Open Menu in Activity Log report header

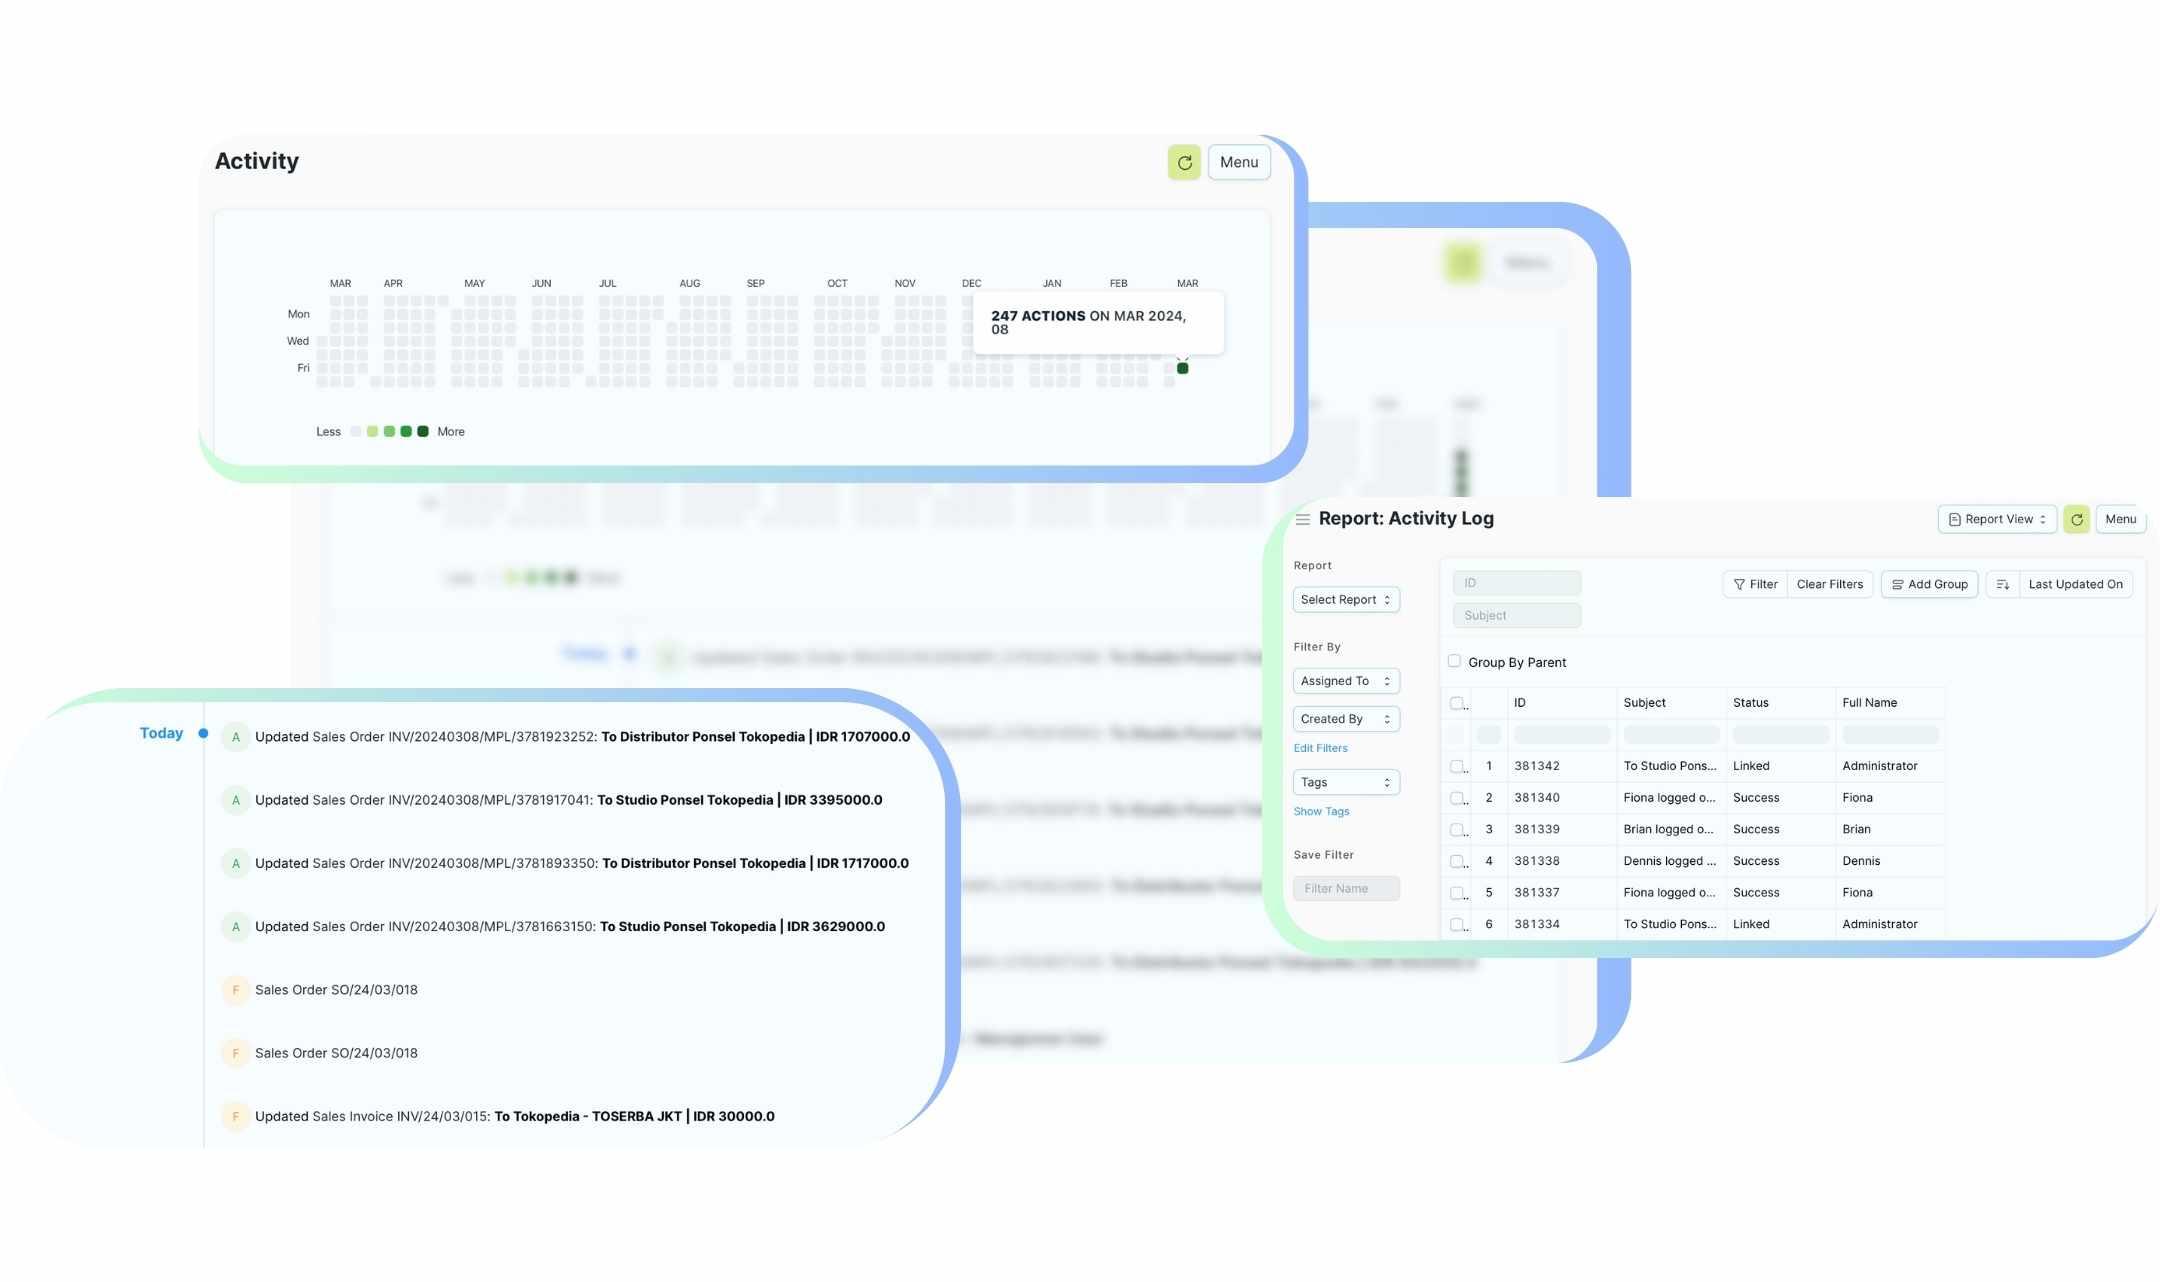tap(2120, 519)
